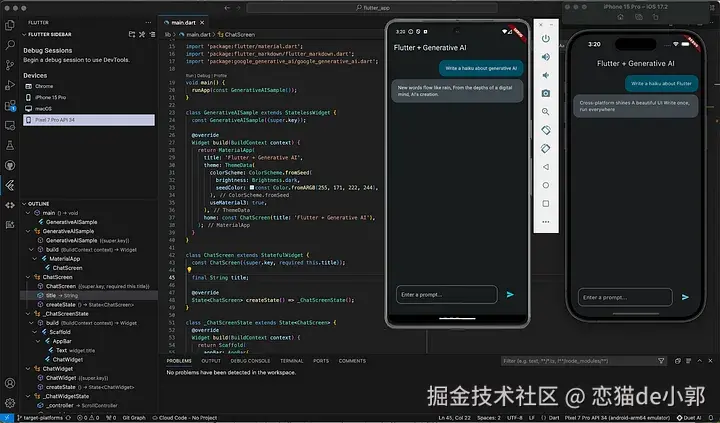Switch to the DEBUG CONSOLE tab
The height and width of the screenshot is (423, 720).
pyautogui.click(x=250, y=361)
